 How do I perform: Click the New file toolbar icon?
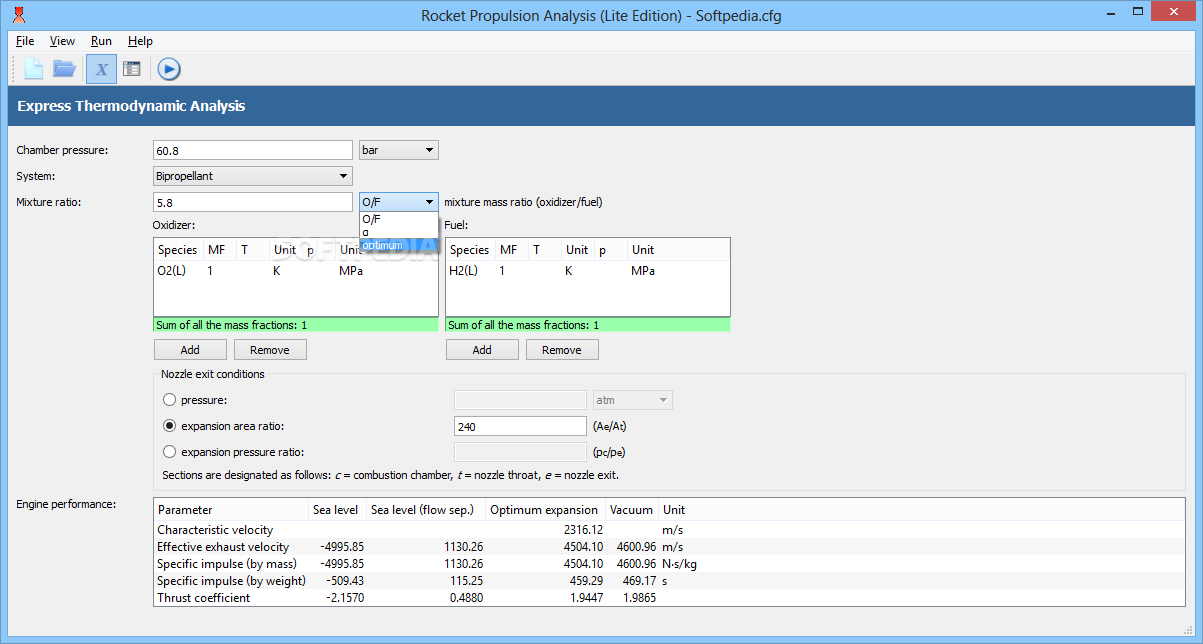[34, 69]
